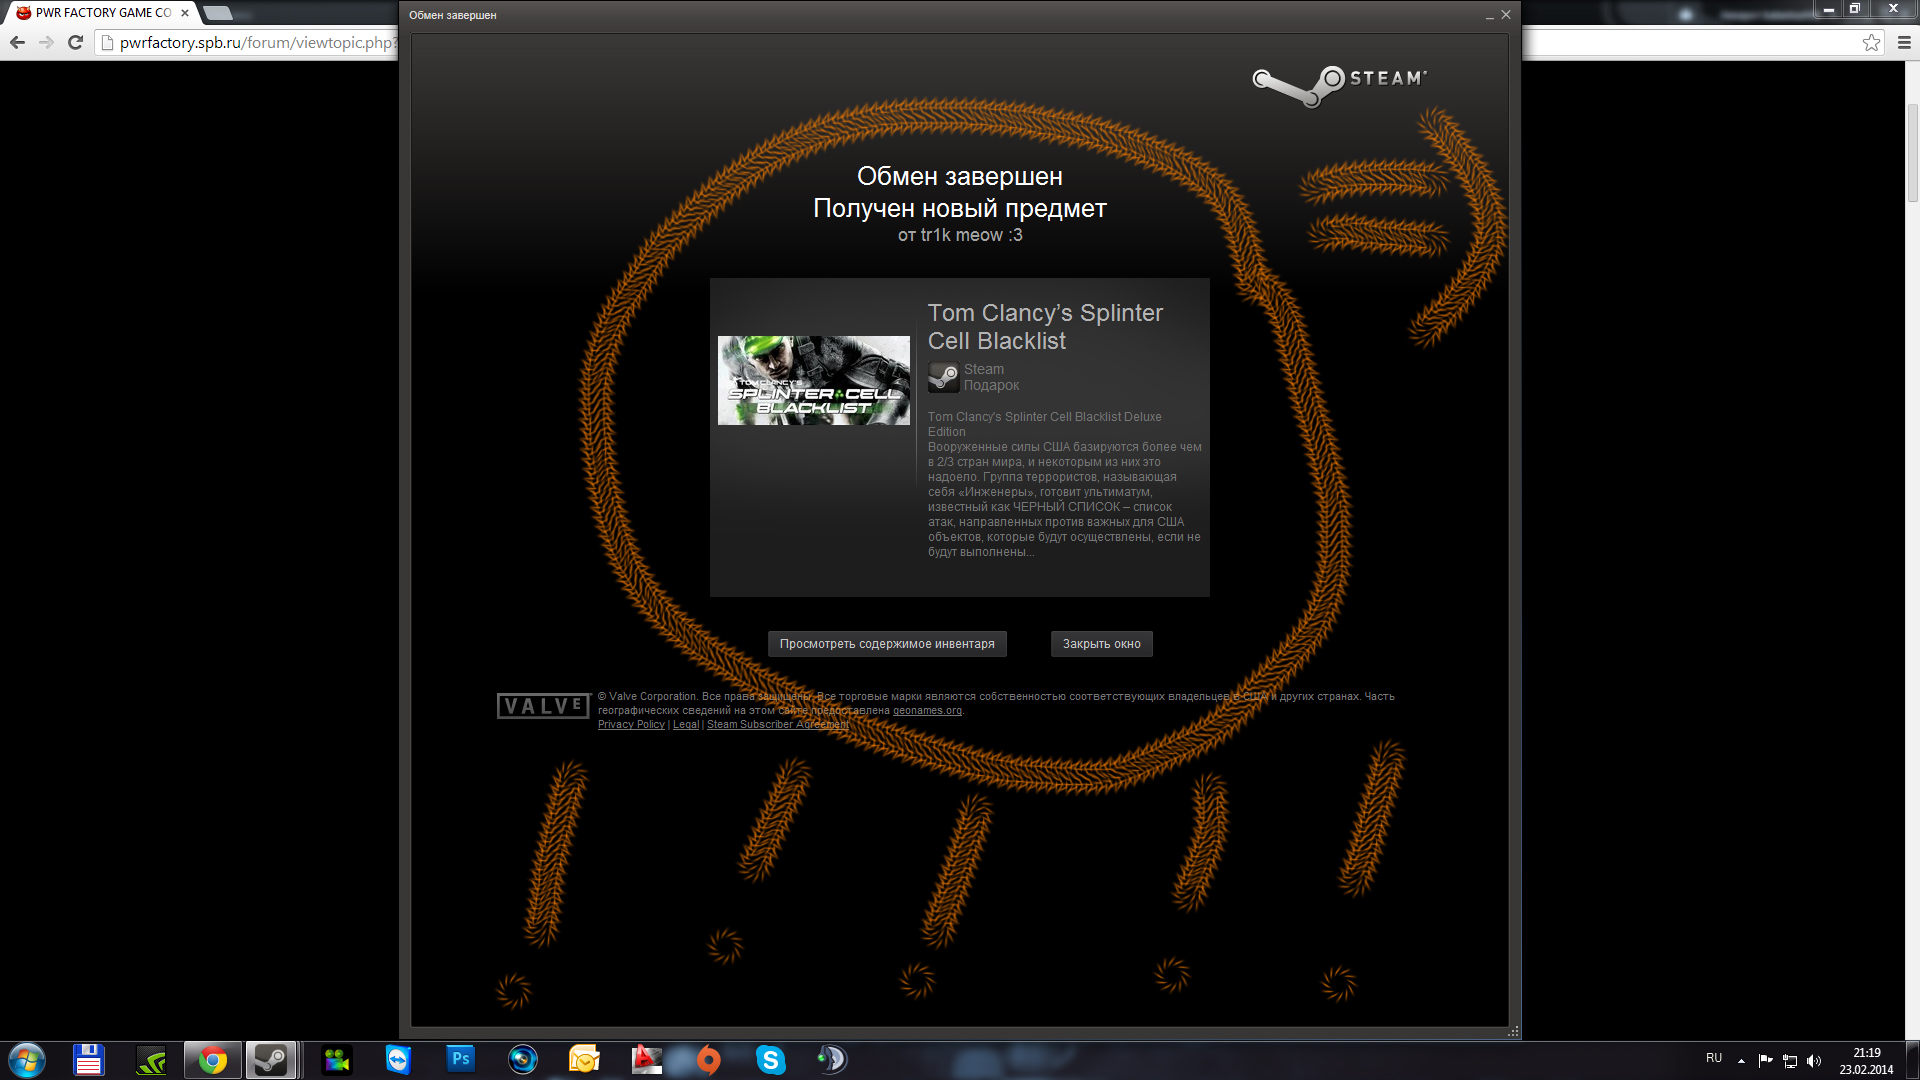
Task: Show hidden system tray icons
Action: 1741,1060
